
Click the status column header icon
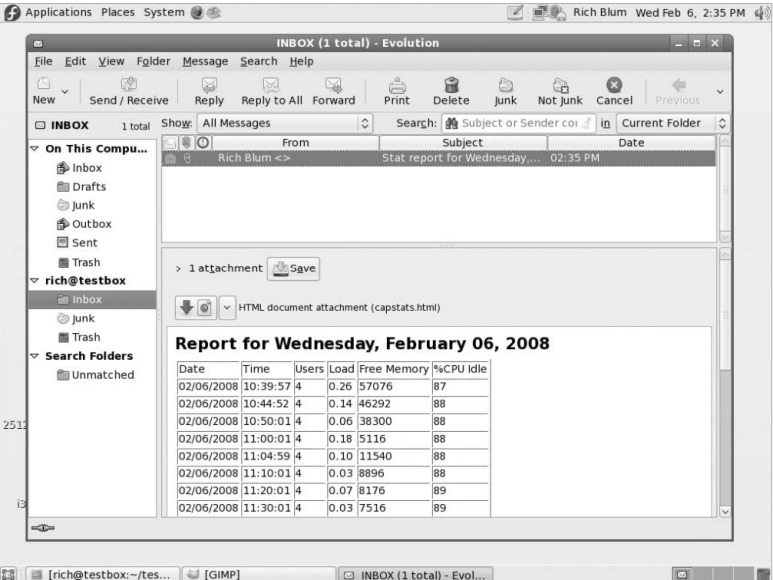point(170,143)
